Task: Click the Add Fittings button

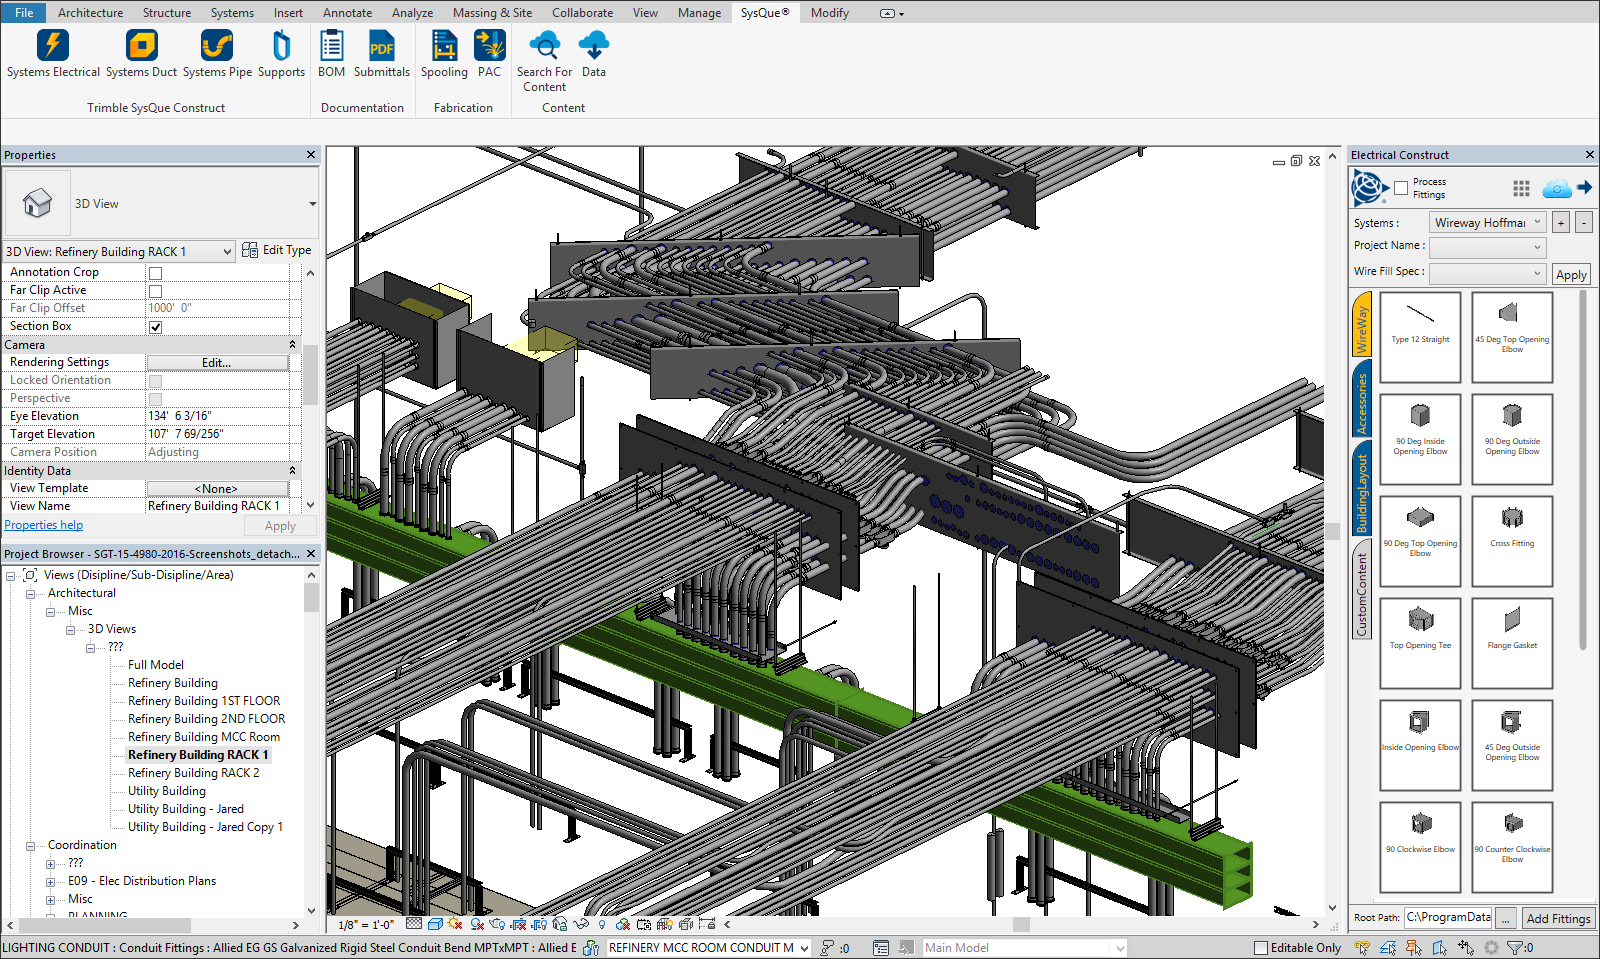Action: pos(1558,918)
